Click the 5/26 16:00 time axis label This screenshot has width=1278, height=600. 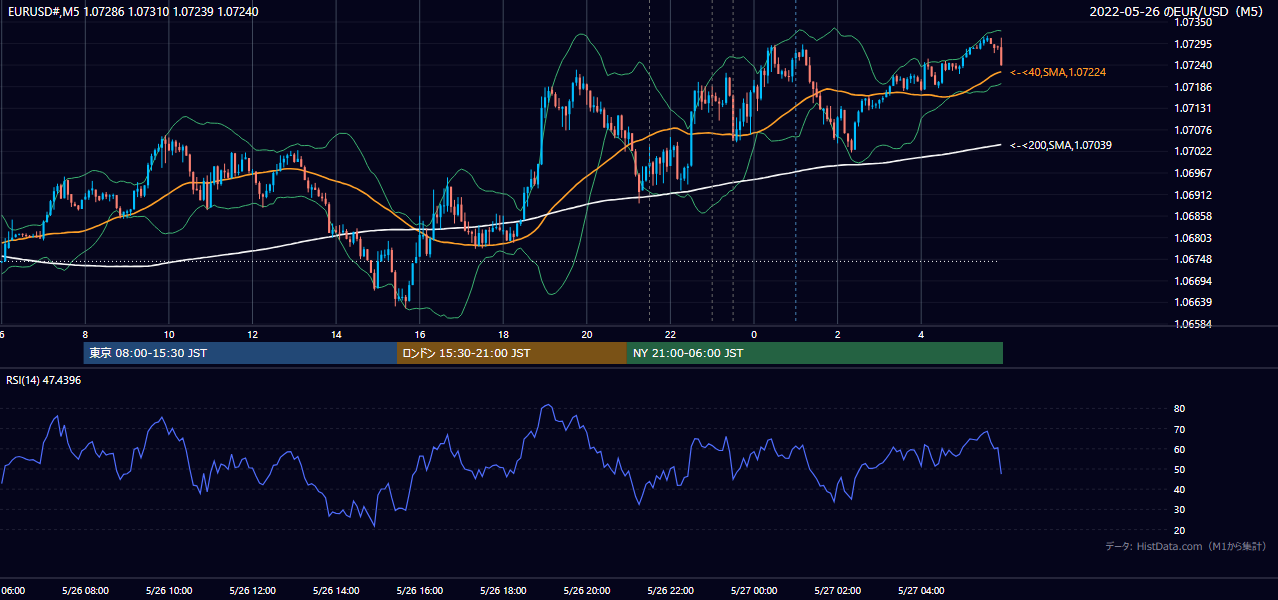click(x=419, y=591)
